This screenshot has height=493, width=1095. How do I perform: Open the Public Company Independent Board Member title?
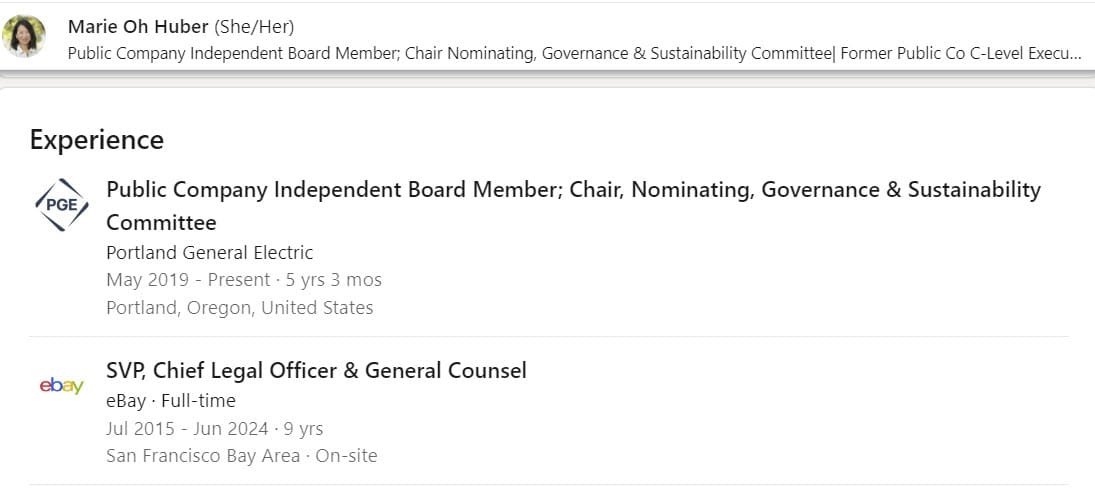click(573, 190)
